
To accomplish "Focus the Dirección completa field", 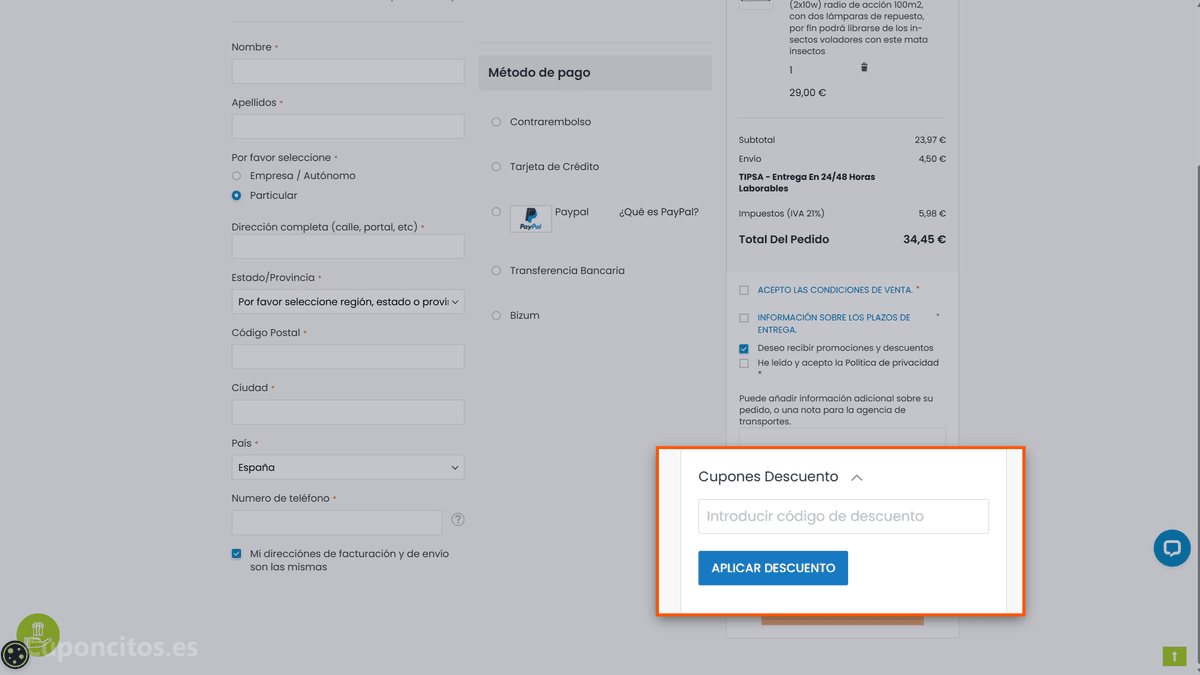I will [348, 246].
